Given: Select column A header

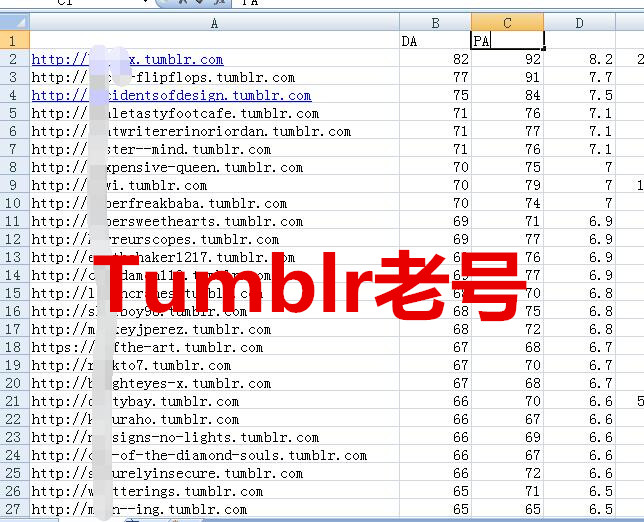Looking at the screenshot, I should click(x=214, y=23).
